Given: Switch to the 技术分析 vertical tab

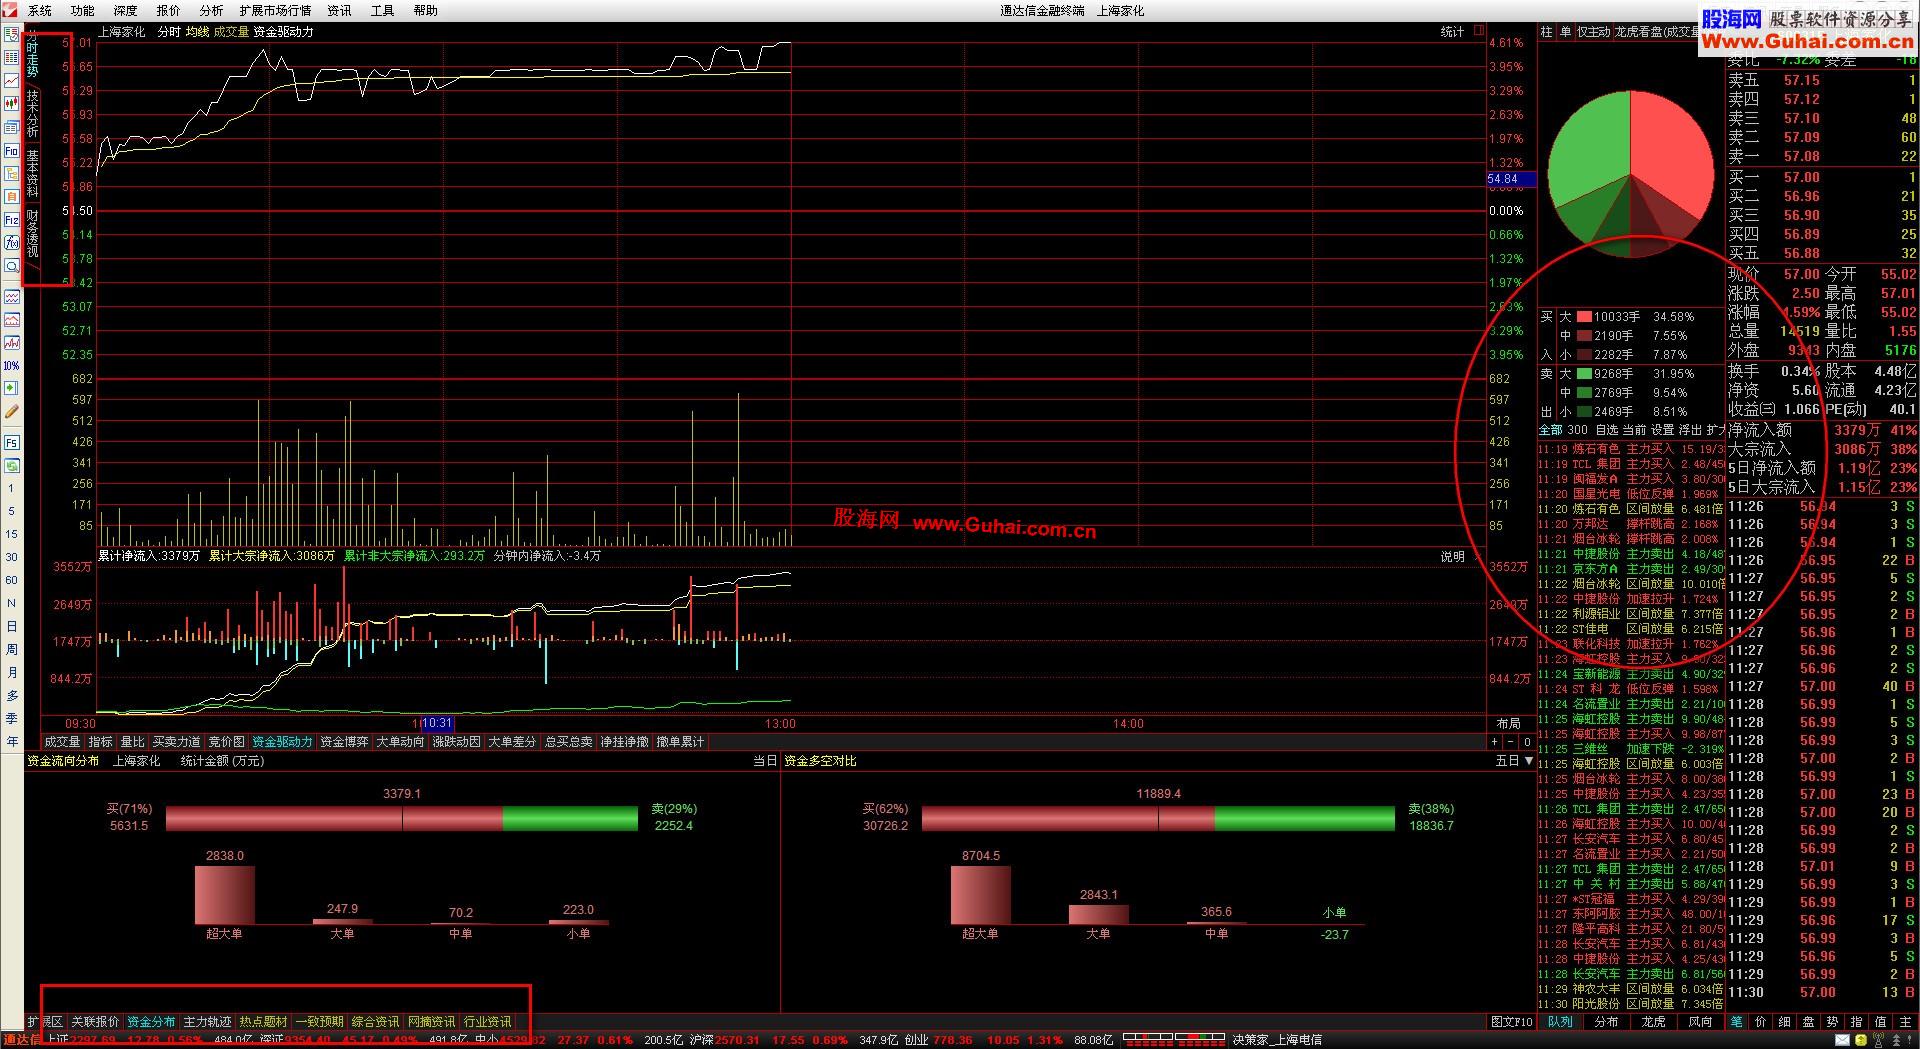Looking at the screenshot, I should coord(32,113).
